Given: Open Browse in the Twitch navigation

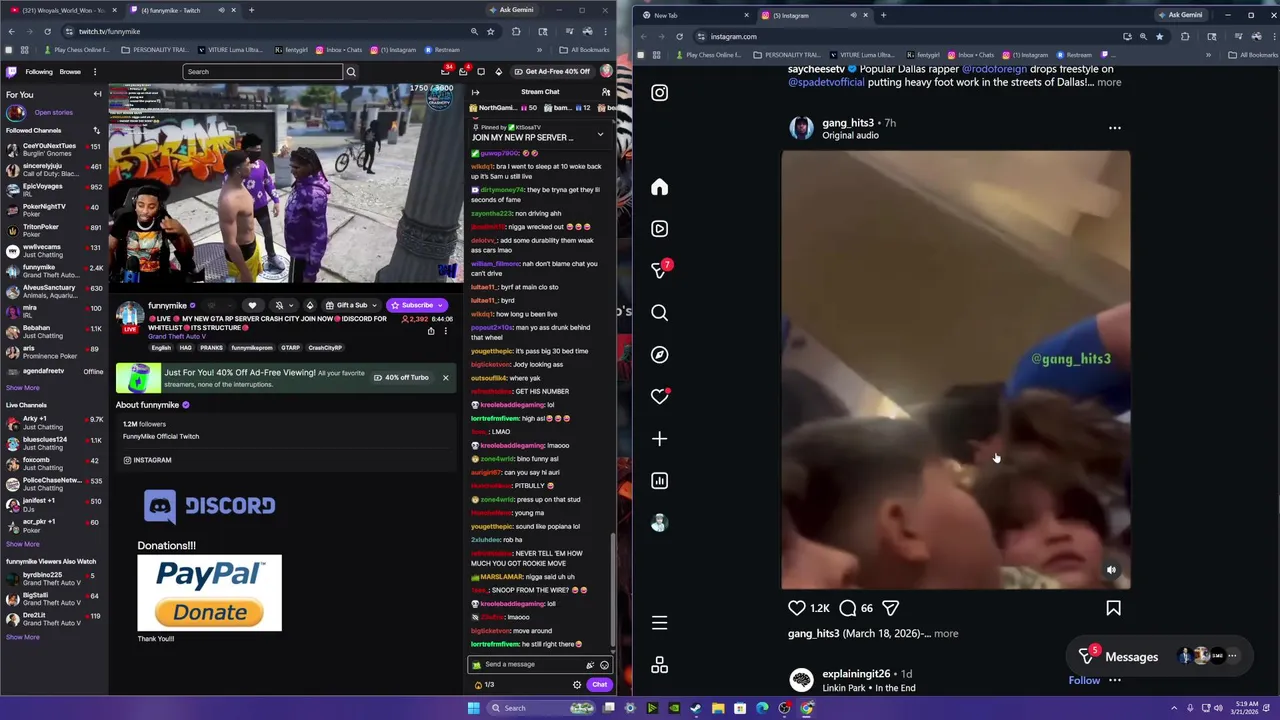Looking at the screenshot, I should 70,72.
